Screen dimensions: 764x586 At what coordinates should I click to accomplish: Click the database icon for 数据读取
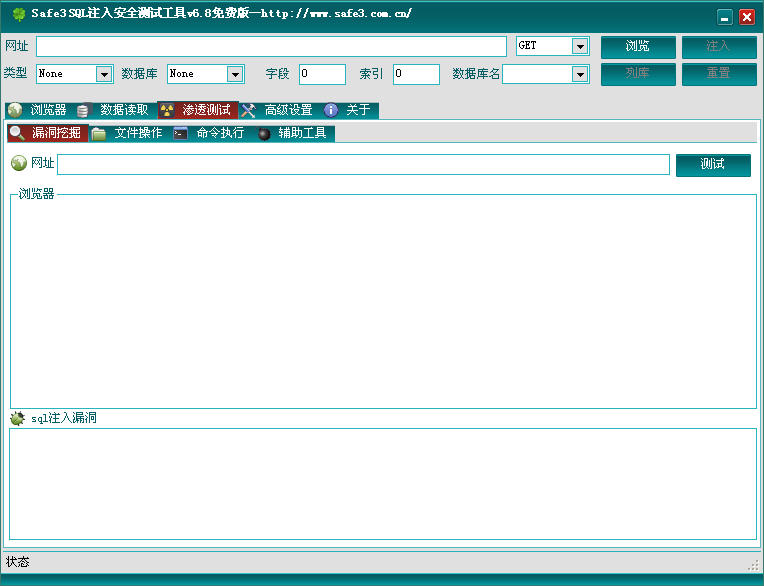(x=83, y=110)
